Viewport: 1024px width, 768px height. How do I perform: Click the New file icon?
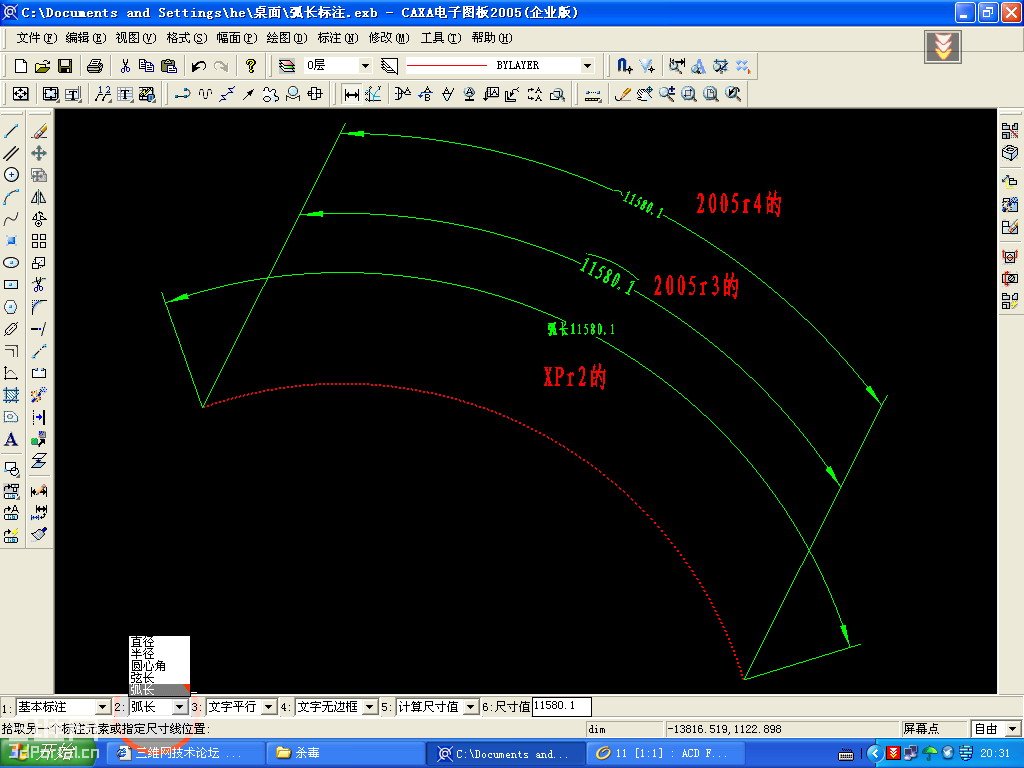tap(20, 65)
